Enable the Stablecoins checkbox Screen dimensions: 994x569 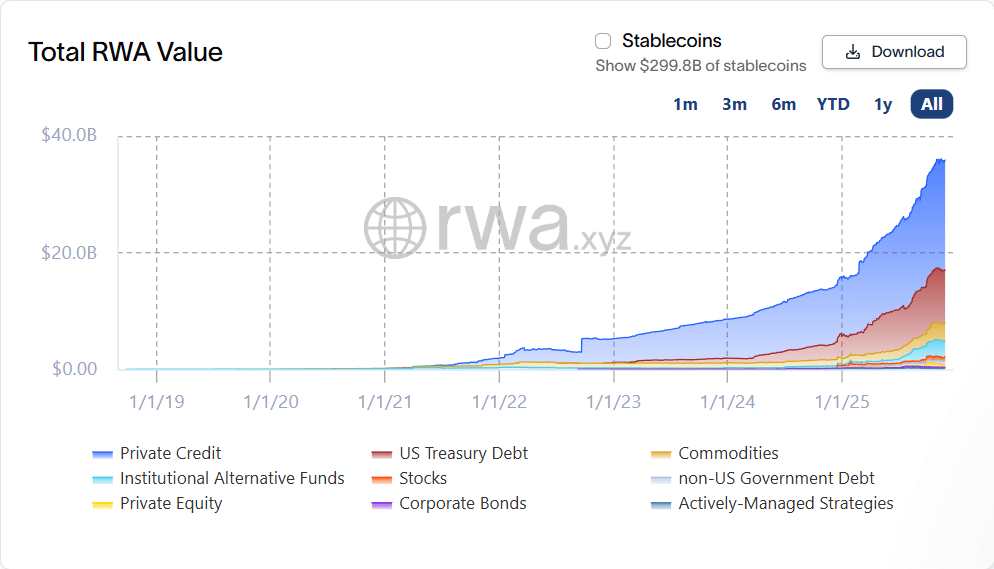[x=603, y=41]
